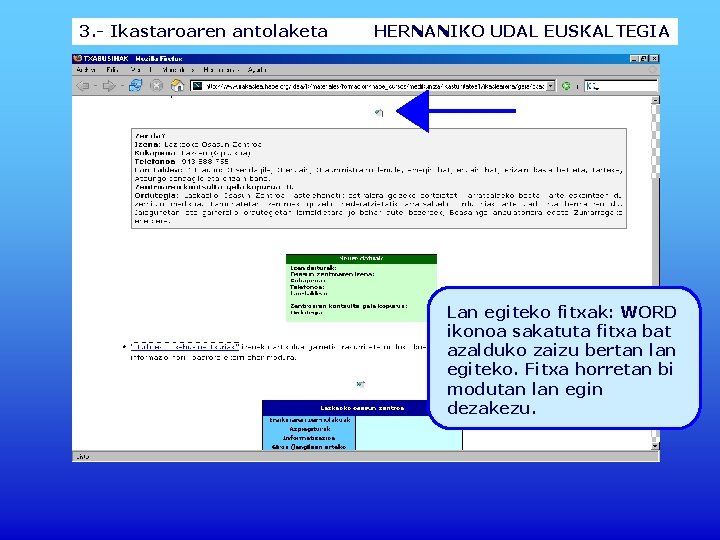Image resolution: width=720 pixels, height=540 pixels.
Task: Click the "Telefonoa:" label in the green table
Action: pos(307,287)
